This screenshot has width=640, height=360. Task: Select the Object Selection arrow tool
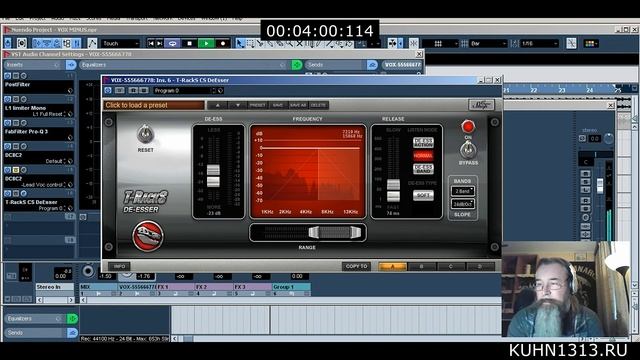240,43
